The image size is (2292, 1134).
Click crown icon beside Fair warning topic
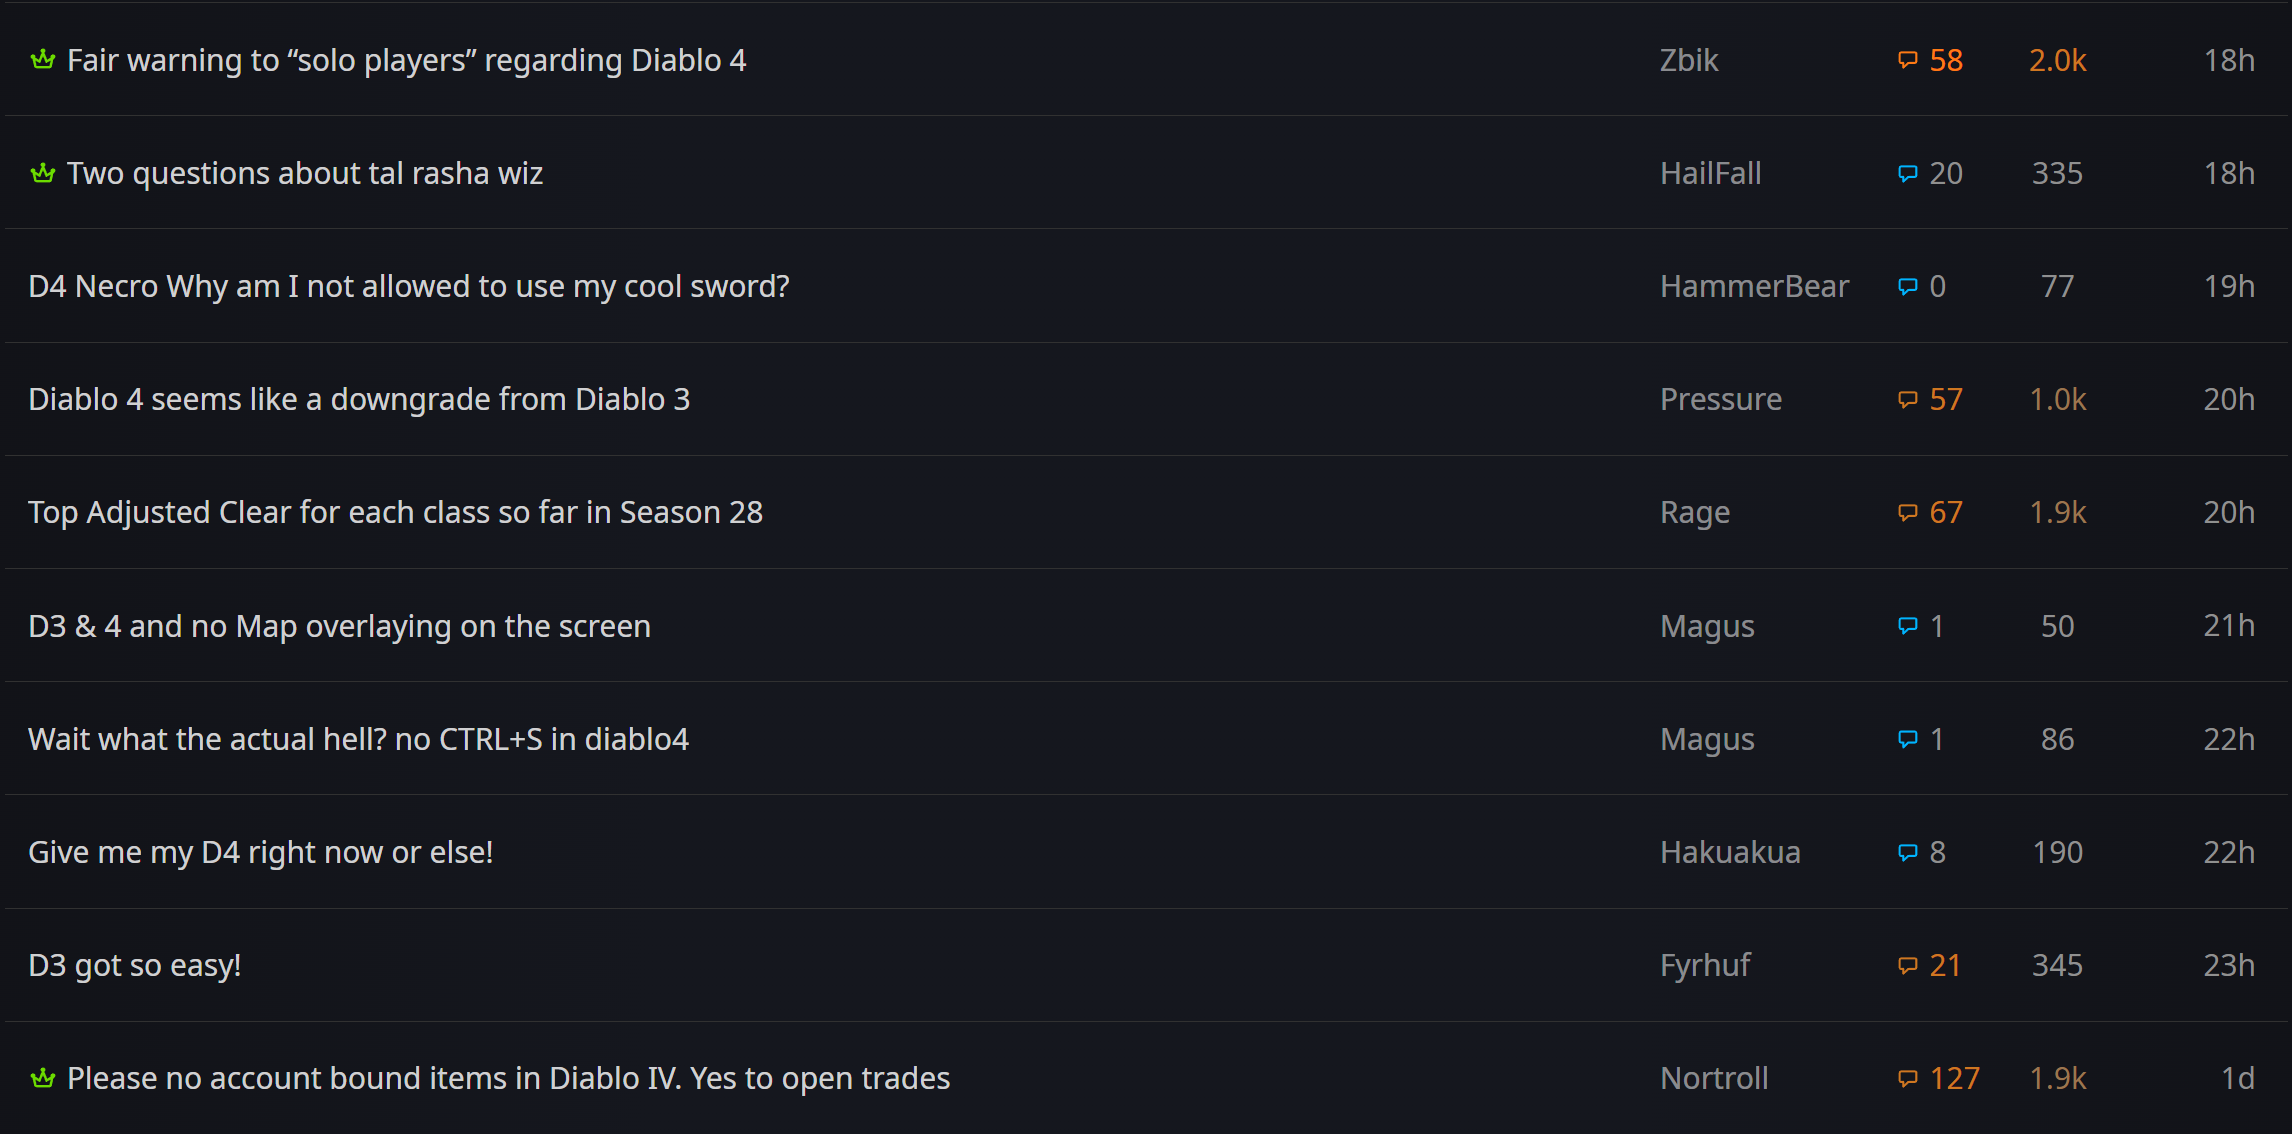click(42, 60)
